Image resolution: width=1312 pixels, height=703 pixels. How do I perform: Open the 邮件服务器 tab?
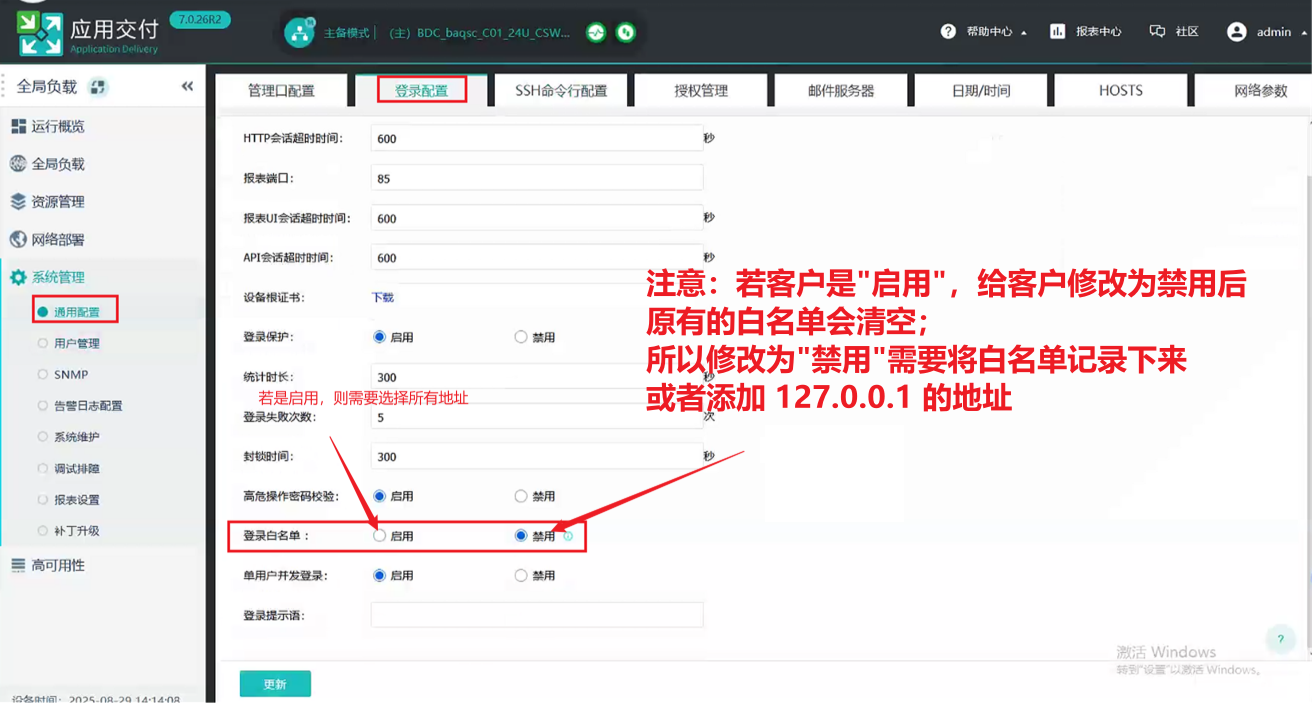click(x=841, y=91)
